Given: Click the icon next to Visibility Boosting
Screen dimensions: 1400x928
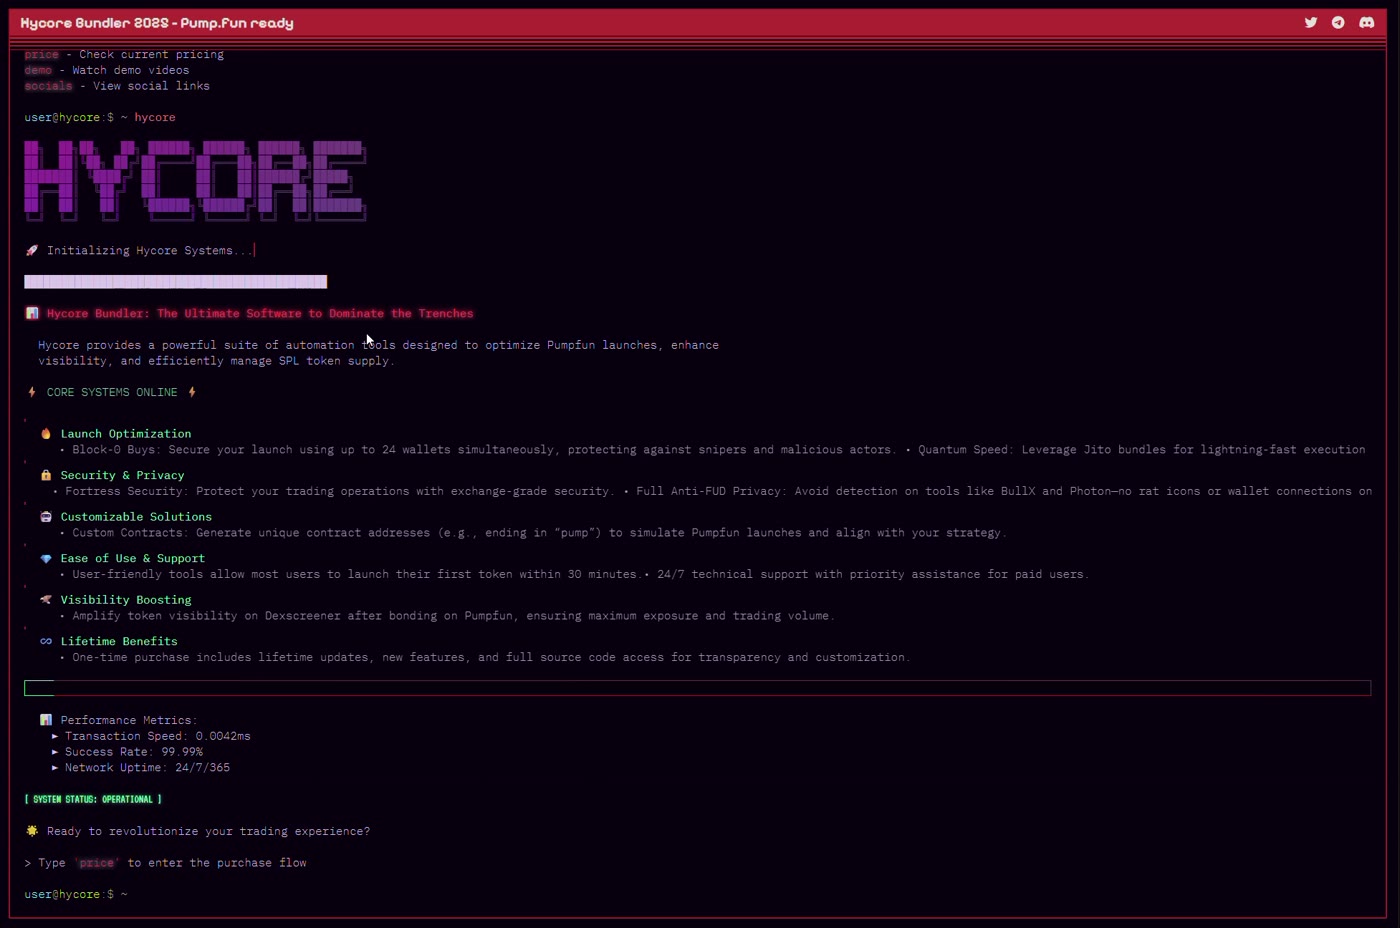Looking at the screenshot, I should [x=46, y=600].
